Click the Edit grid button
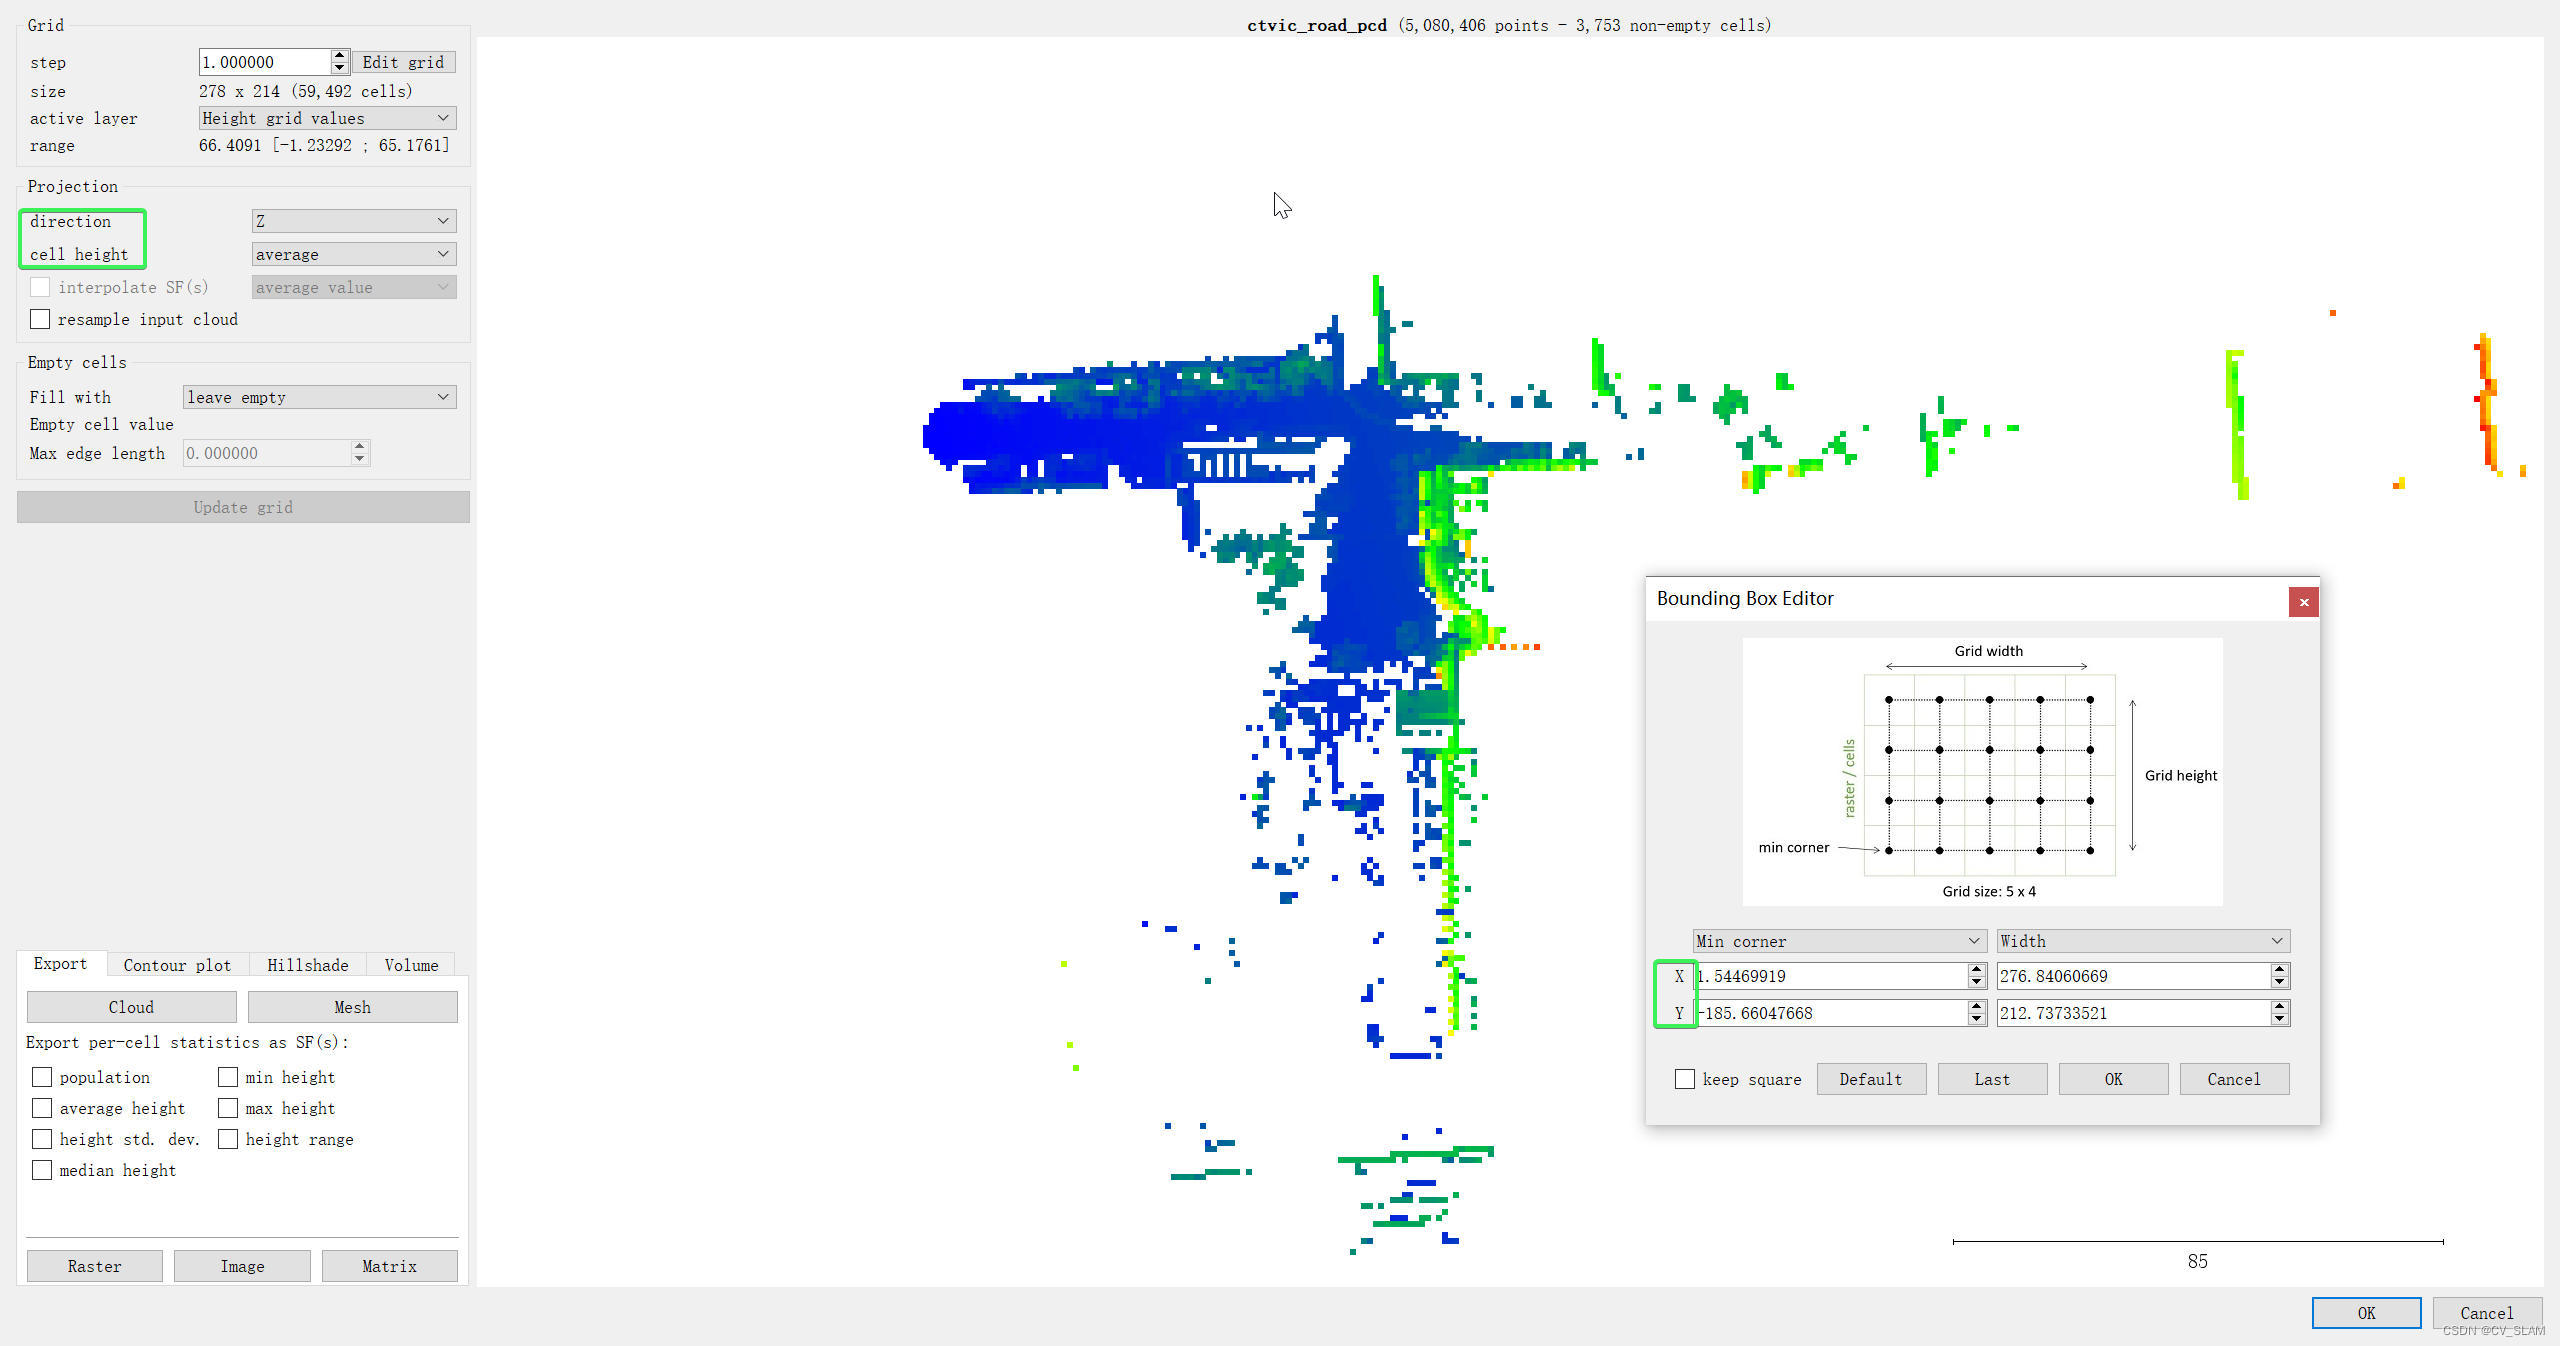Screen dimensions: 2560x1346 [x=403, y=61]
